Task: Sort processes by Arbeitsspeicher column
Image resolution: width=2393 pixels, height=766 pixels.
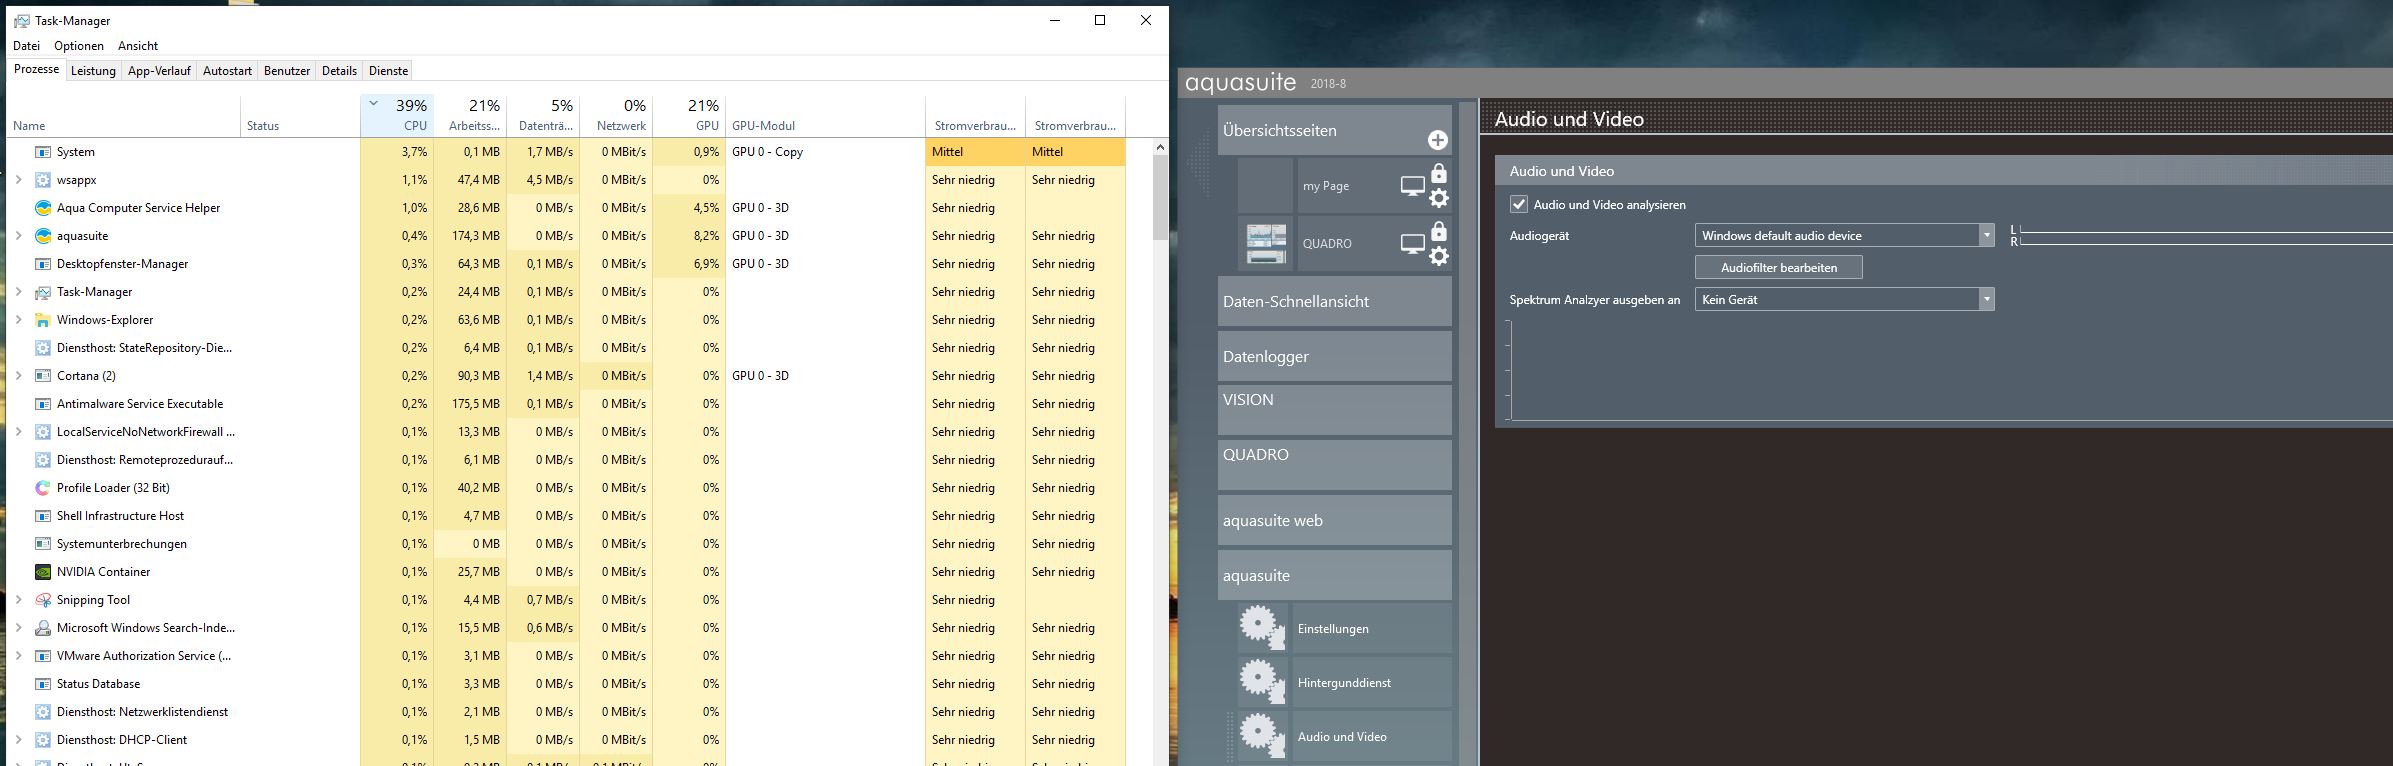Action: (473, 116)
